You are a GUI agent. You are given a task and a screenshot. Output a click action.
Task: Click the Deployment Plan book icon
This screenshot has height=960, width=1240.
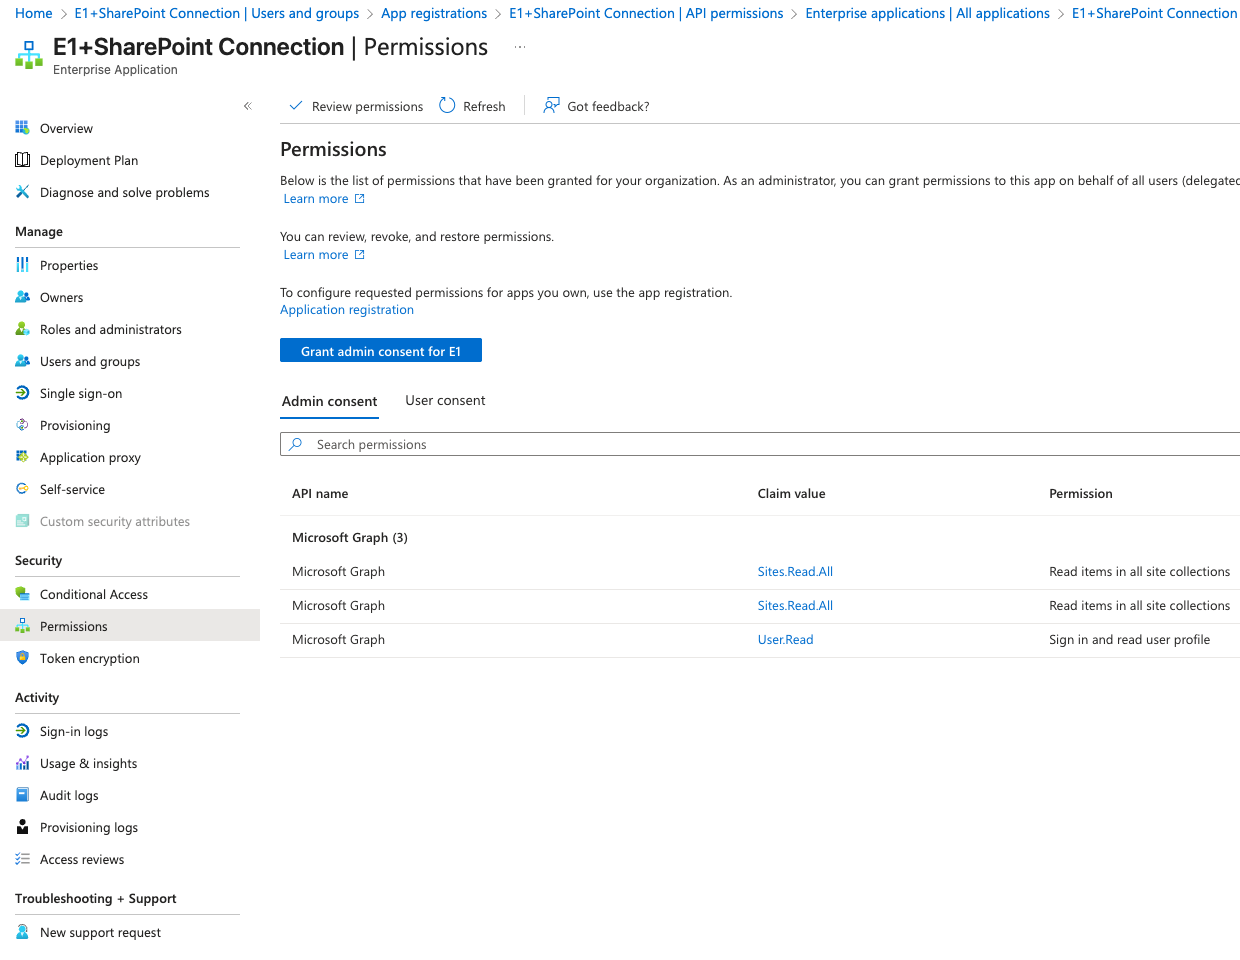click(22, 160)
